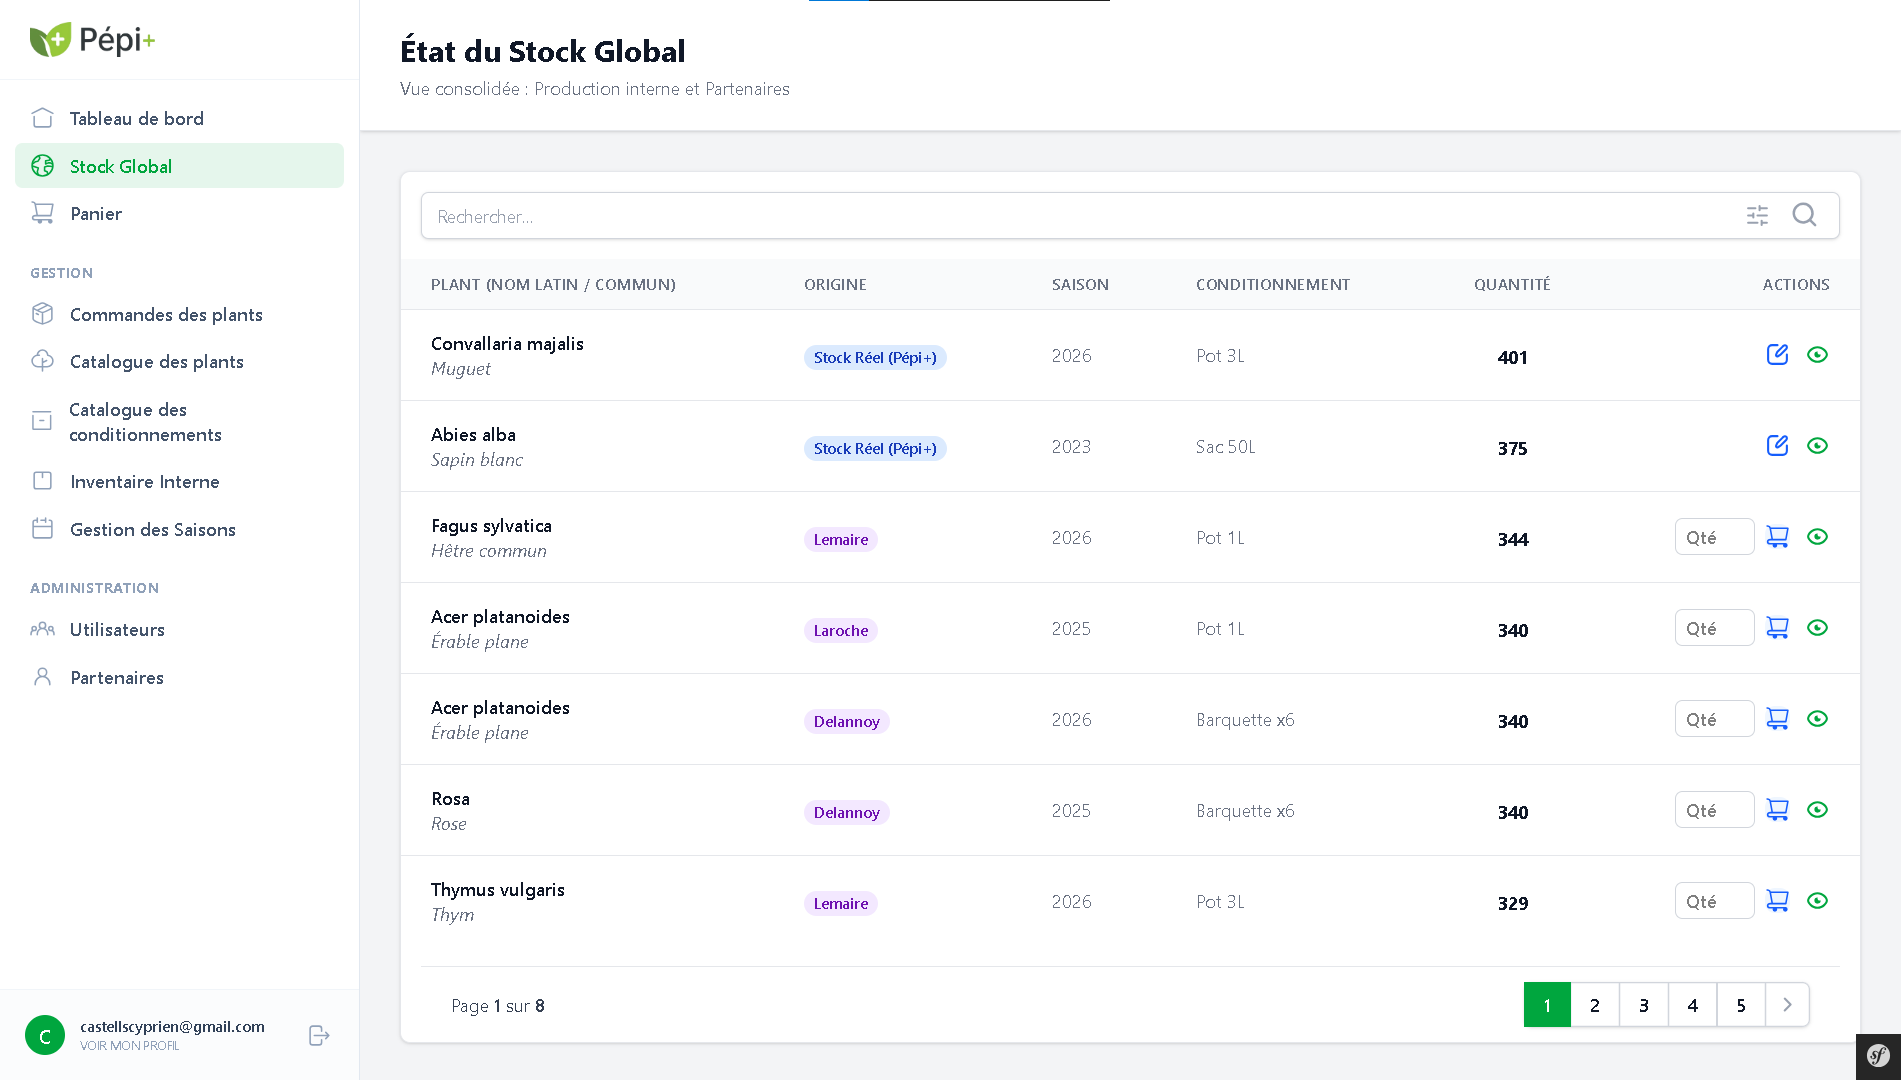View the Acer platanoides Laroche entry details
Image resolution: width=1901 pixels, height=1080 pixels.
tap(1817, 627)
